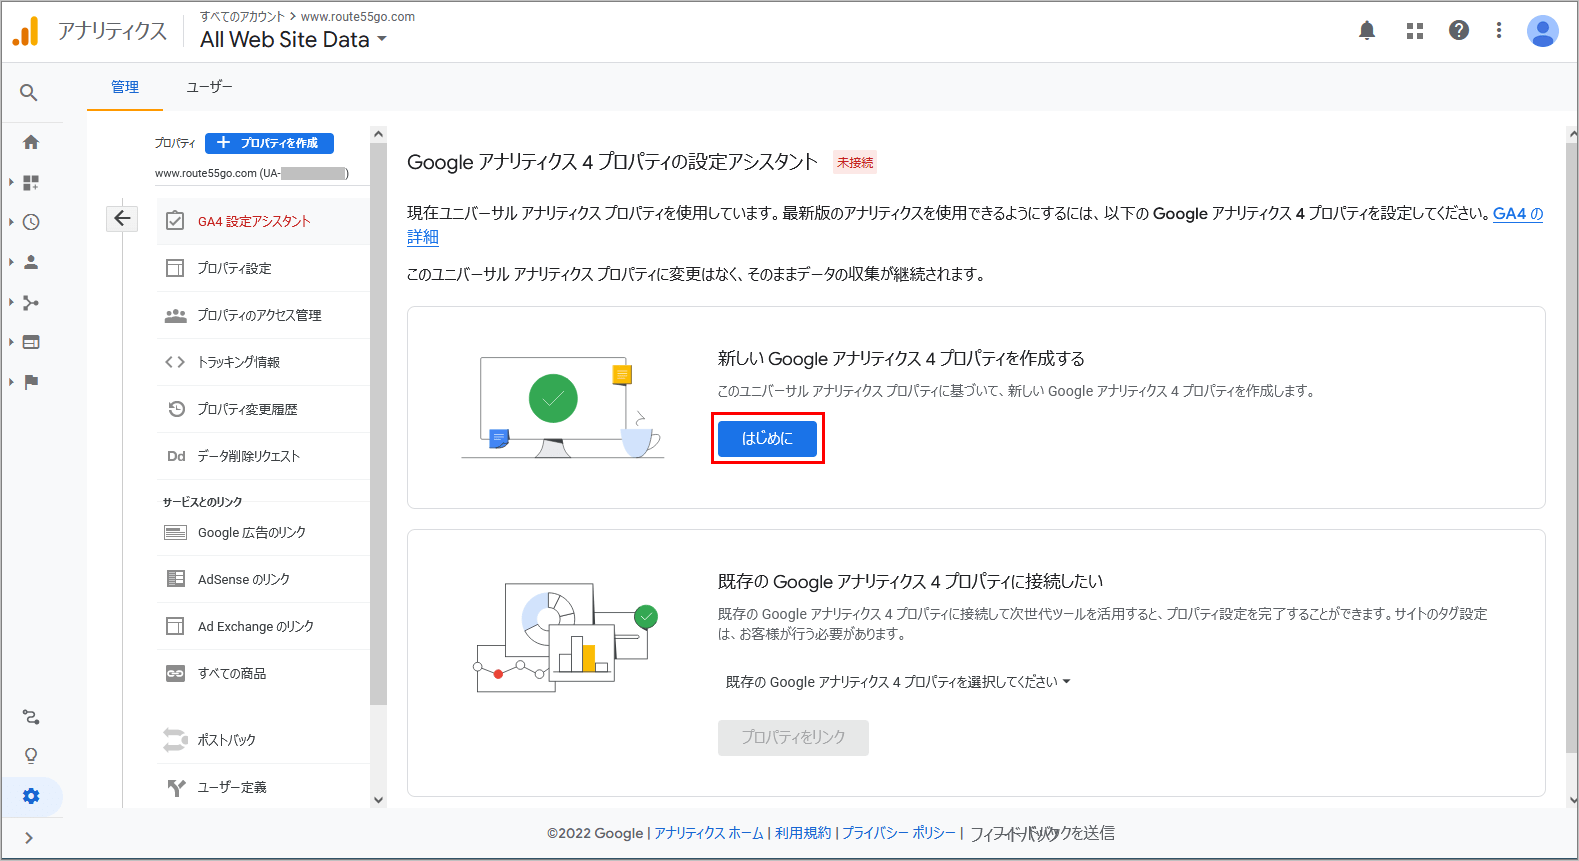Click the ポストバック icon

[x=175, y=740]
